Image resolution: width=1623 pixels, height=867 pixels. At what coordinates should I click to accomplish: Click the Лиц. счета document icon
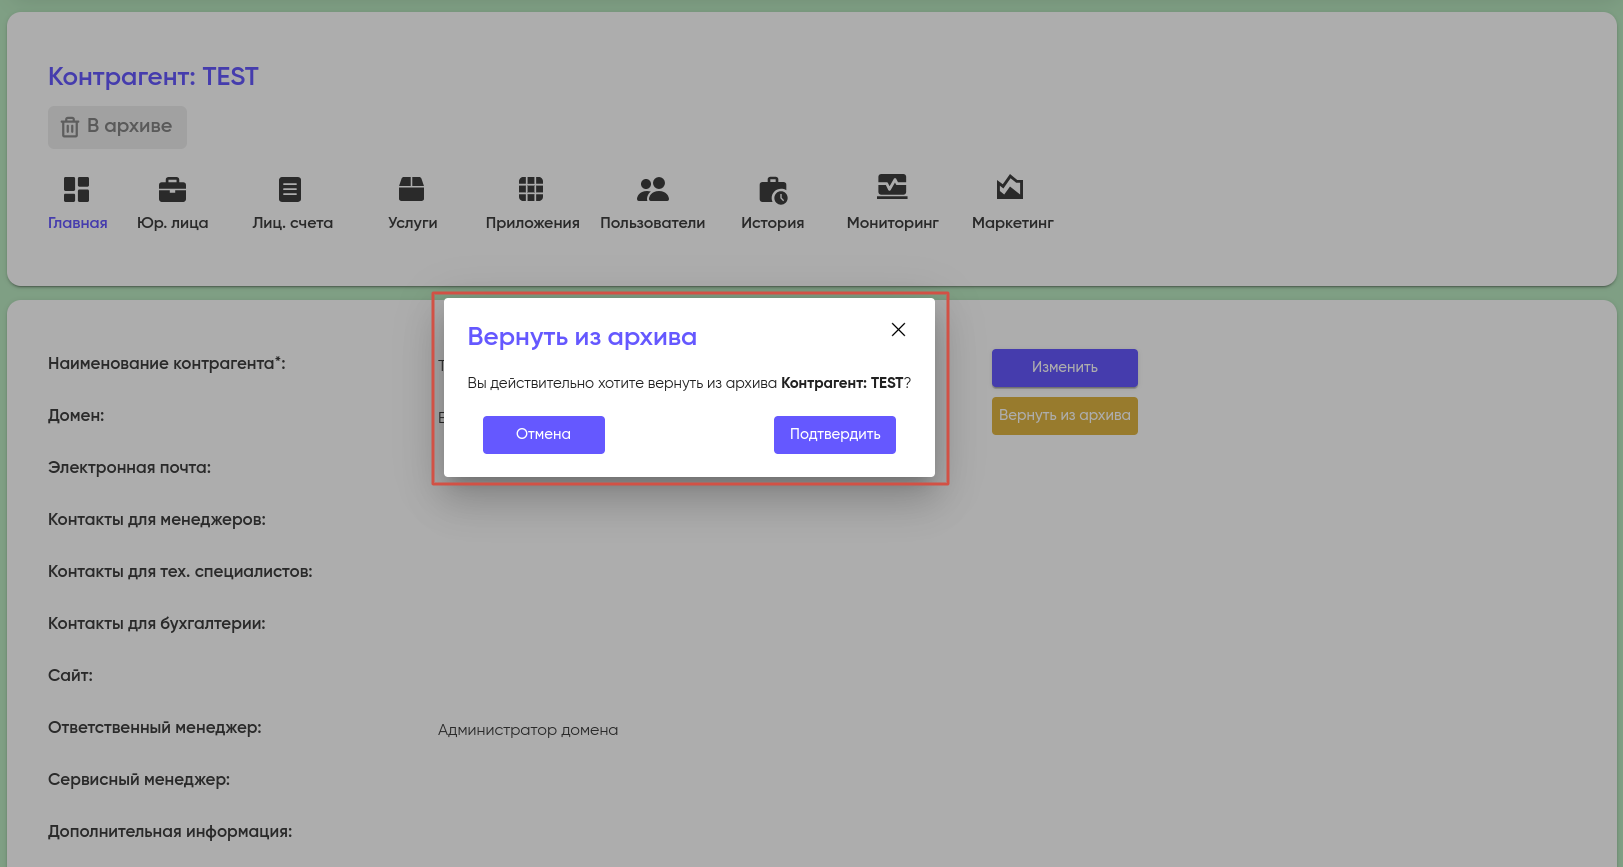click(290, 189)
